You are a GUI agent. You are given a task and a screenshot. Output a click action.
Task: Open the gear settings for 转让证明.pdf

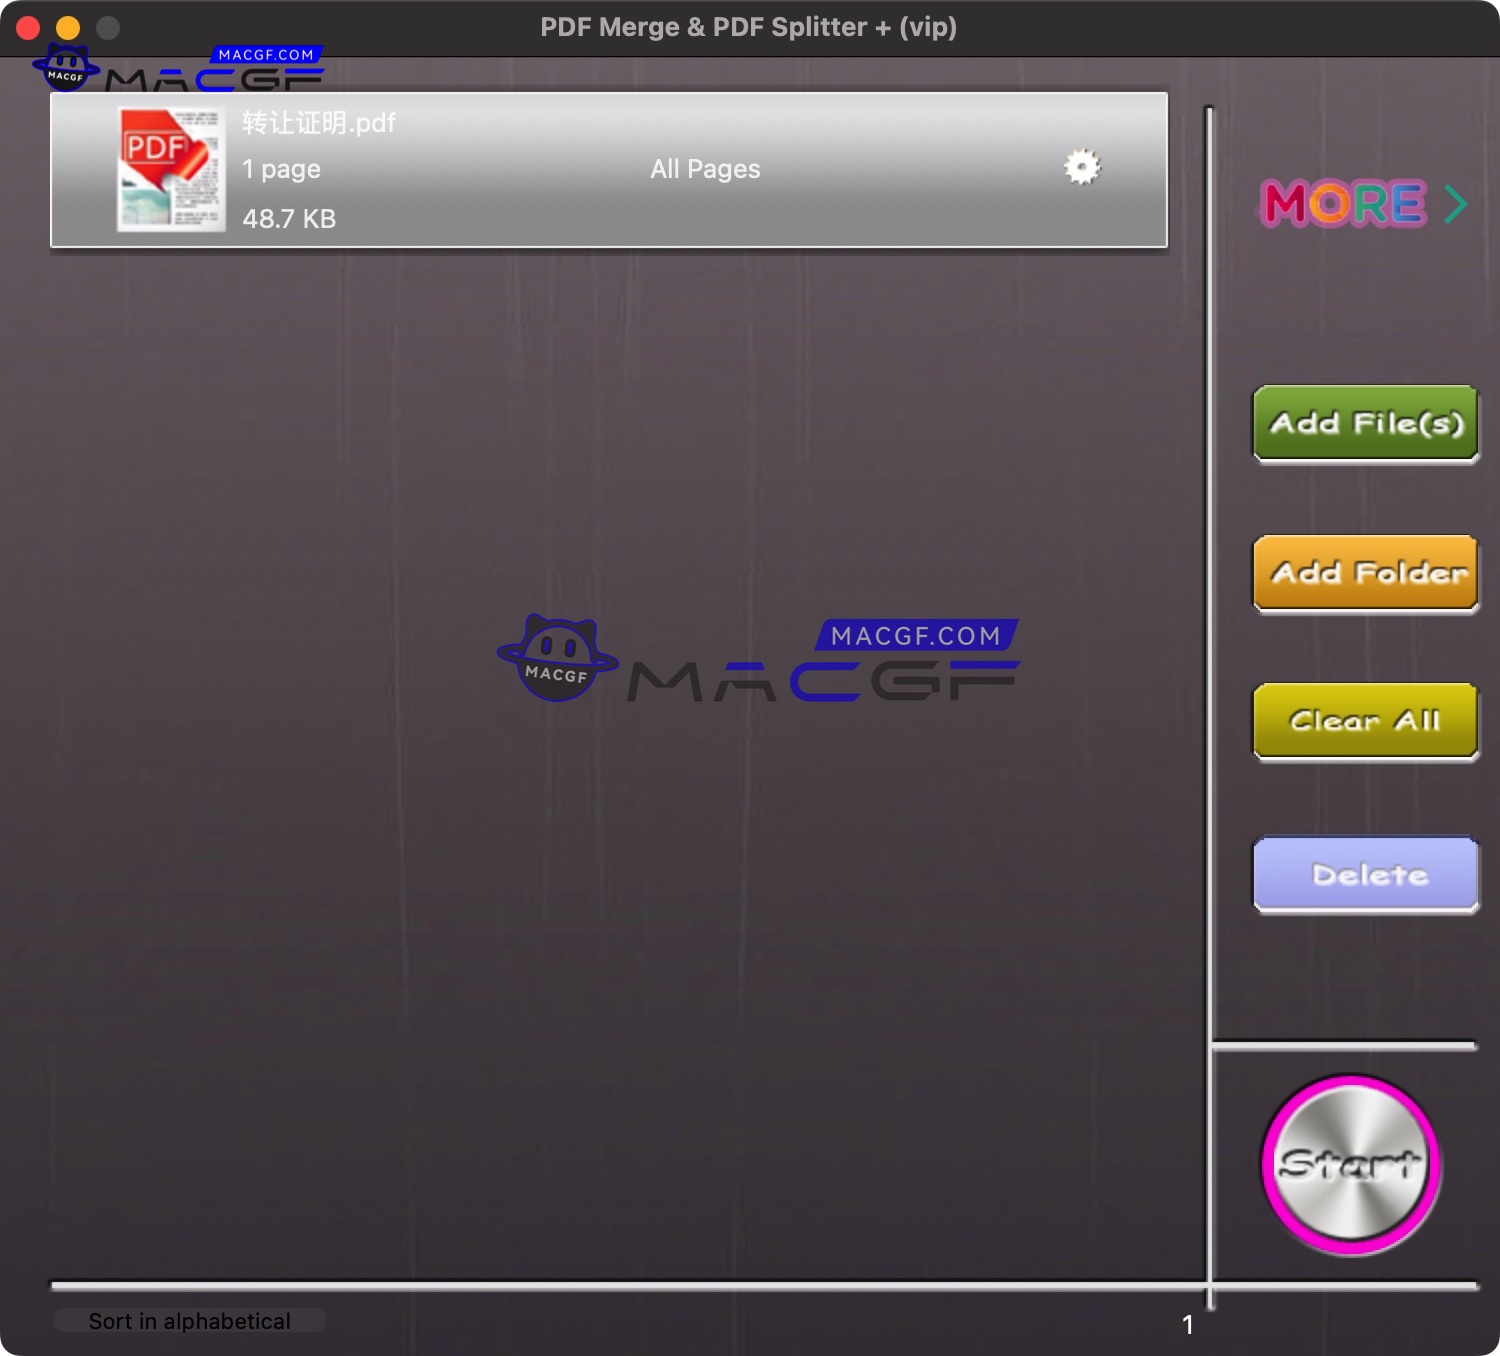pos(1082,167)
